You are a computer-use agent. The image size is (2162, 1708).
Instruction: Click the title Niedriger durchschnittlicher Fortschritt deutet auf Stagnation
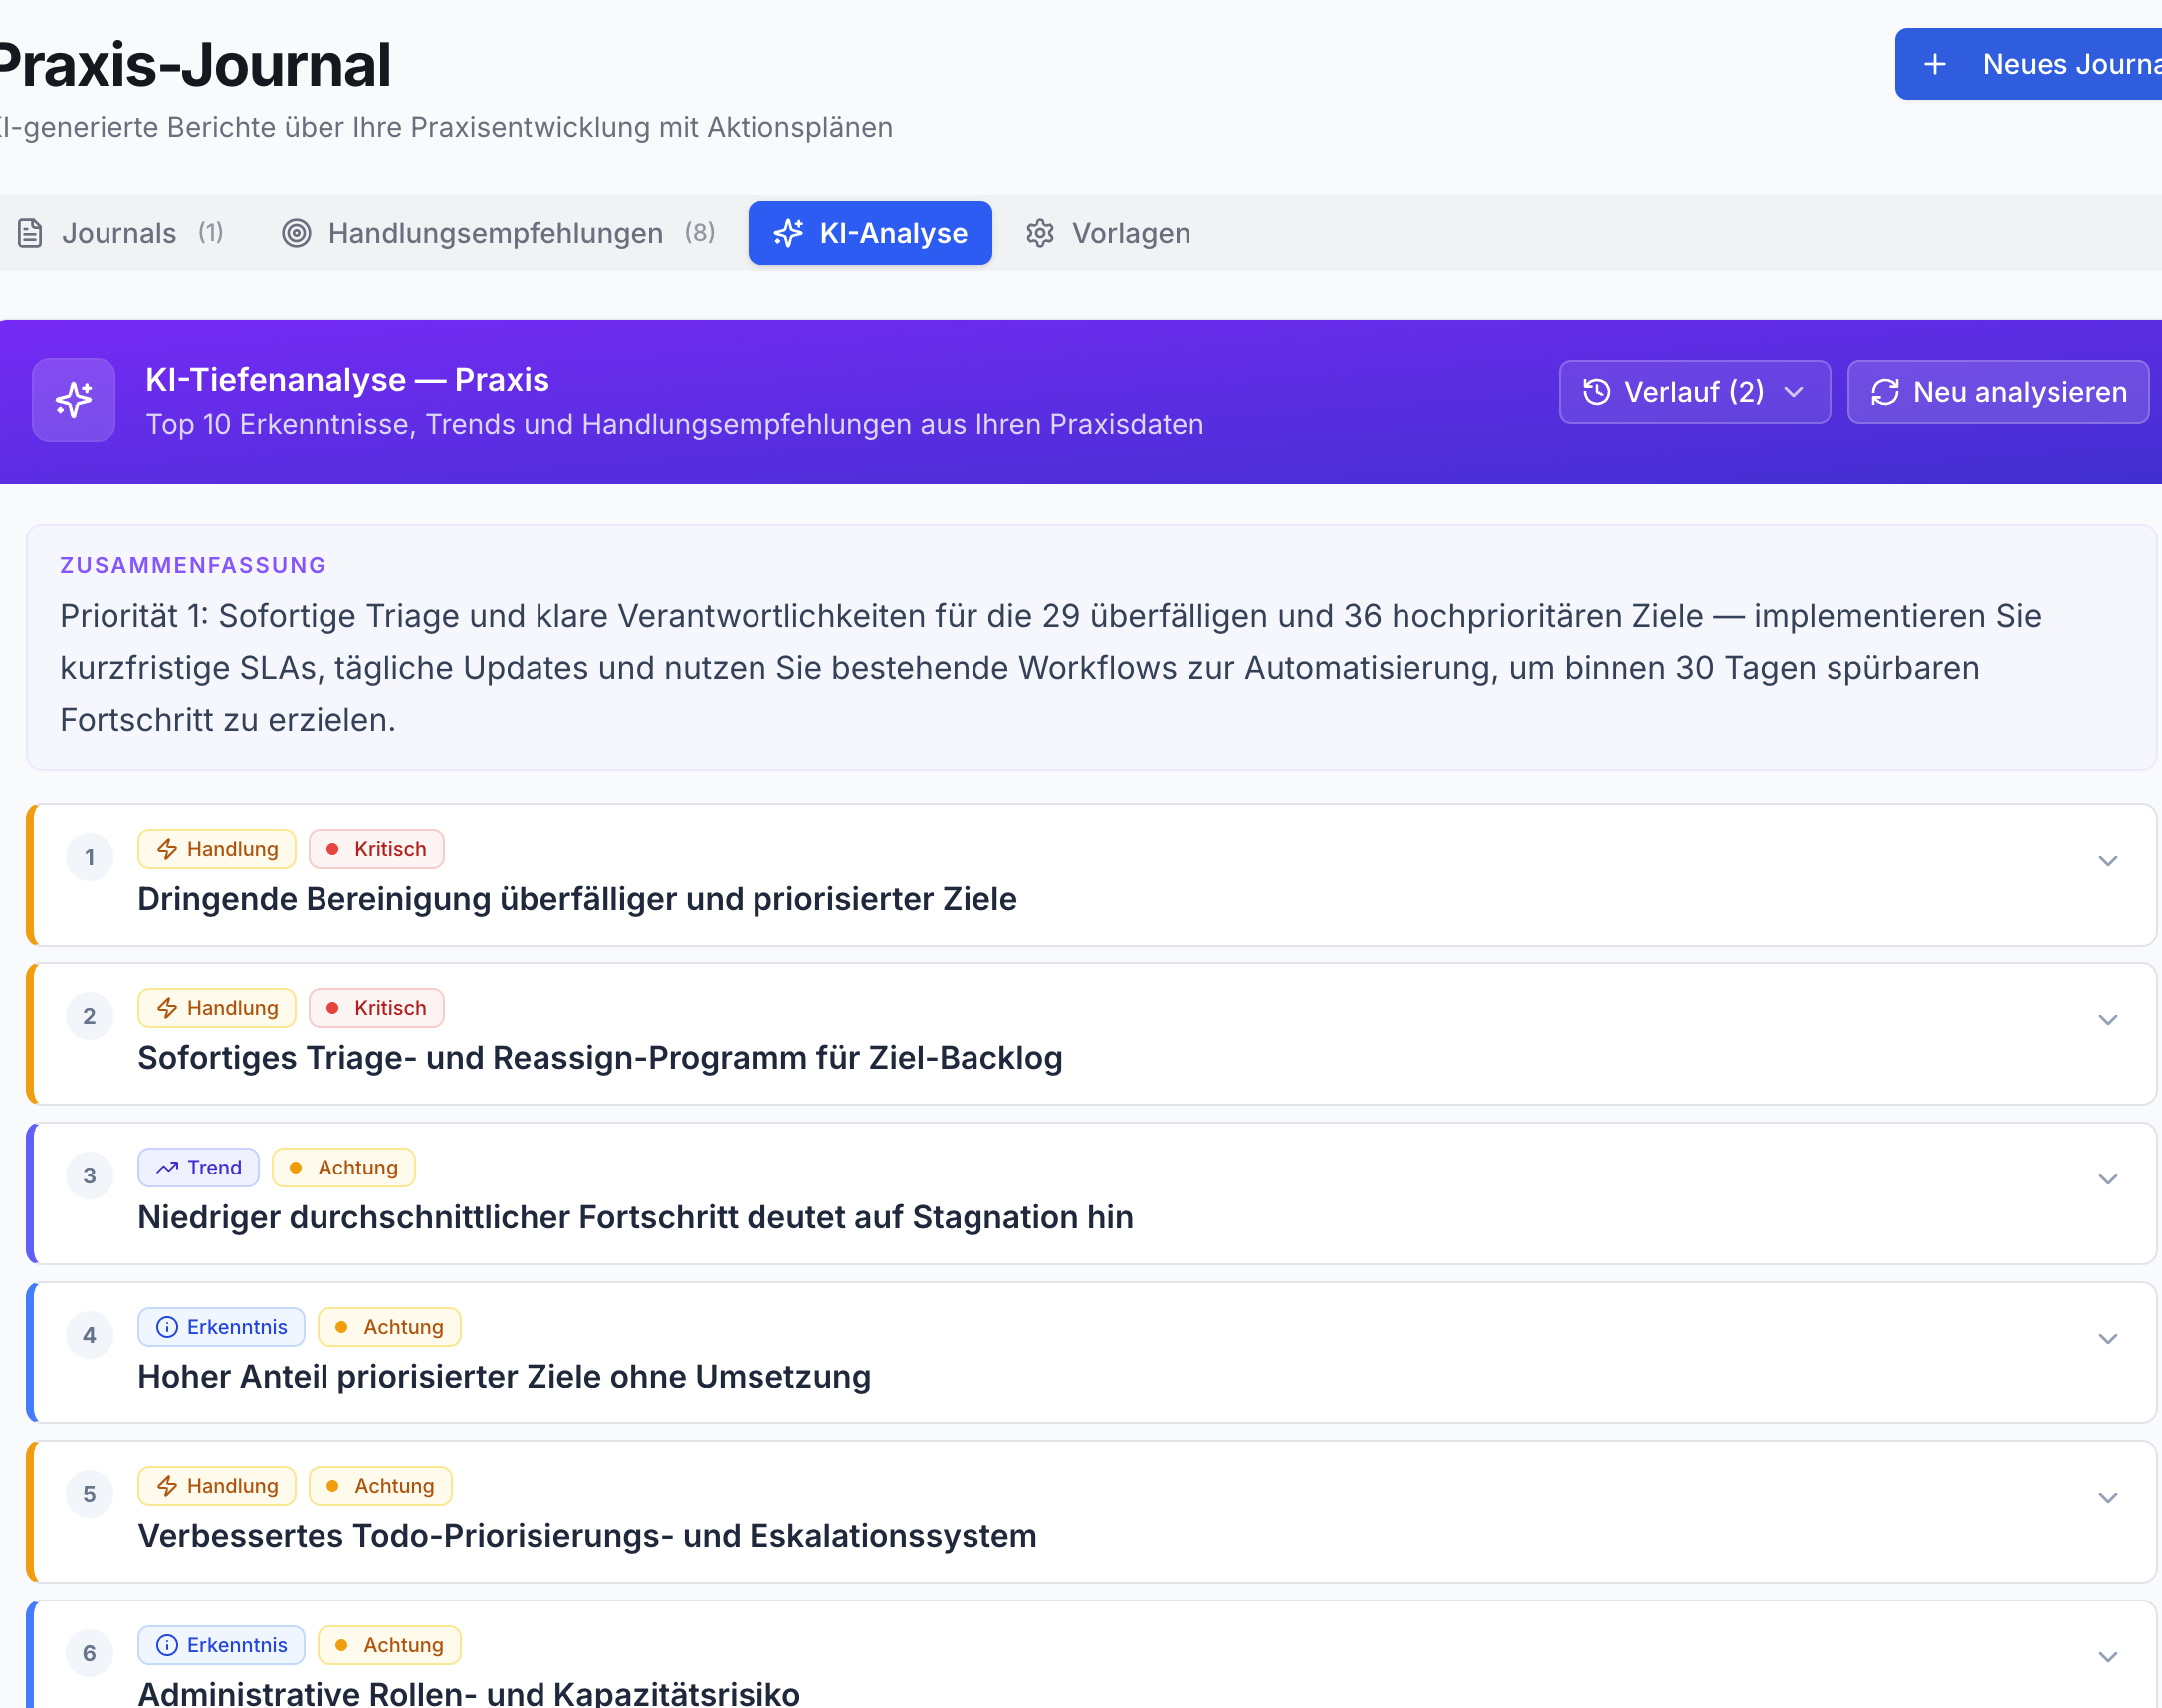(635, 1217)
